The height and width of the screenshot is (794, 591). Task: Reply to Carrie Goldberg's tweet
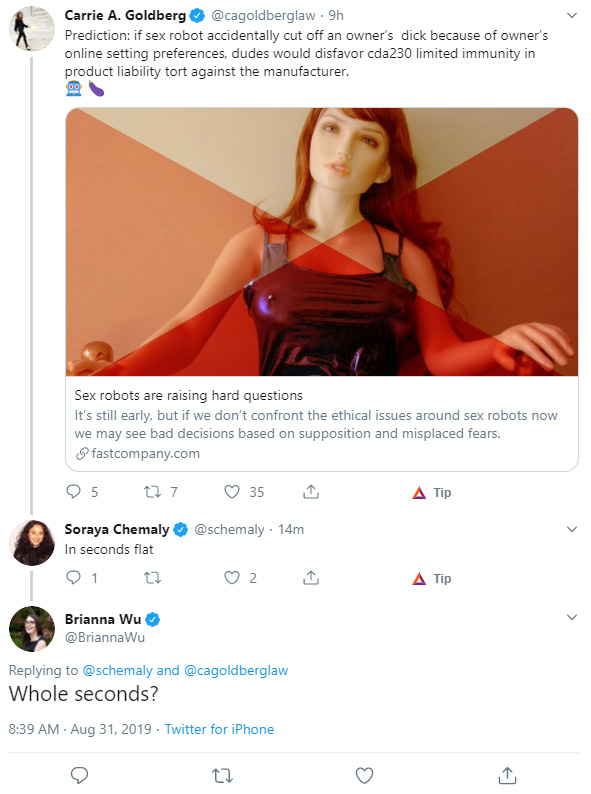point(74,492)
